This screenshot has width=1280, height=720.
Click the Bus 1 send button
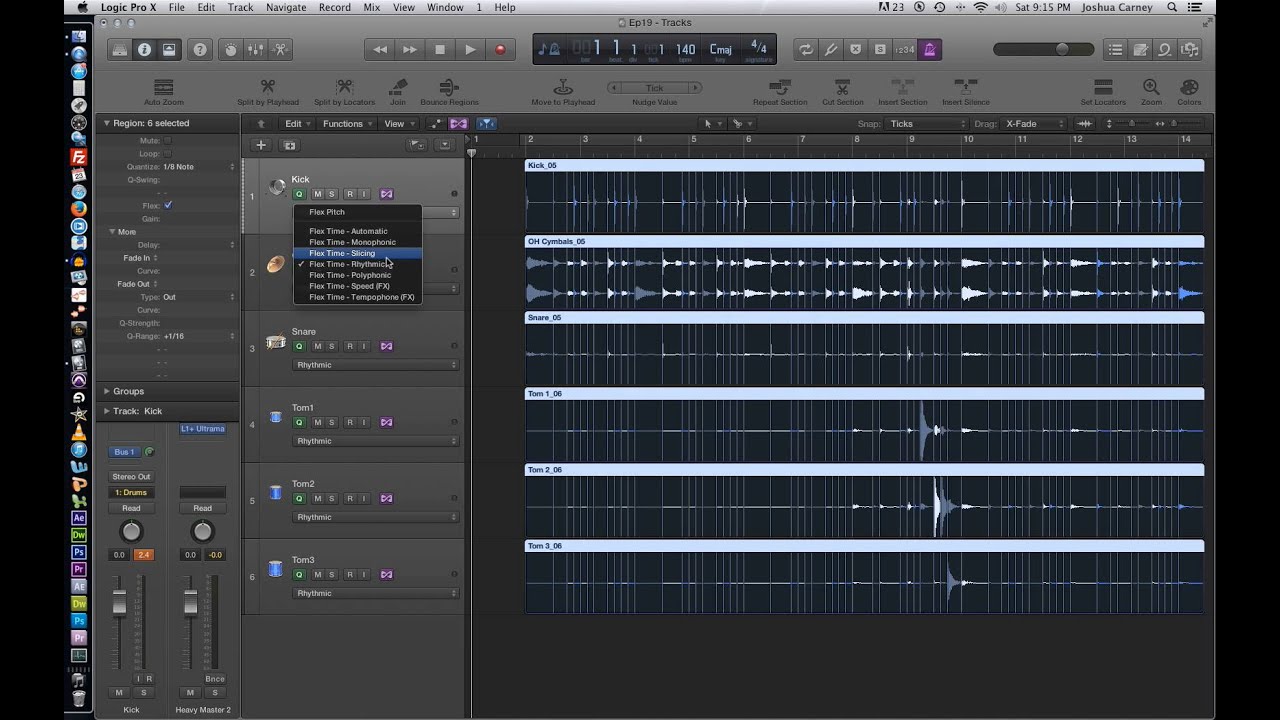pyautogui.click(x=125, y=452)
